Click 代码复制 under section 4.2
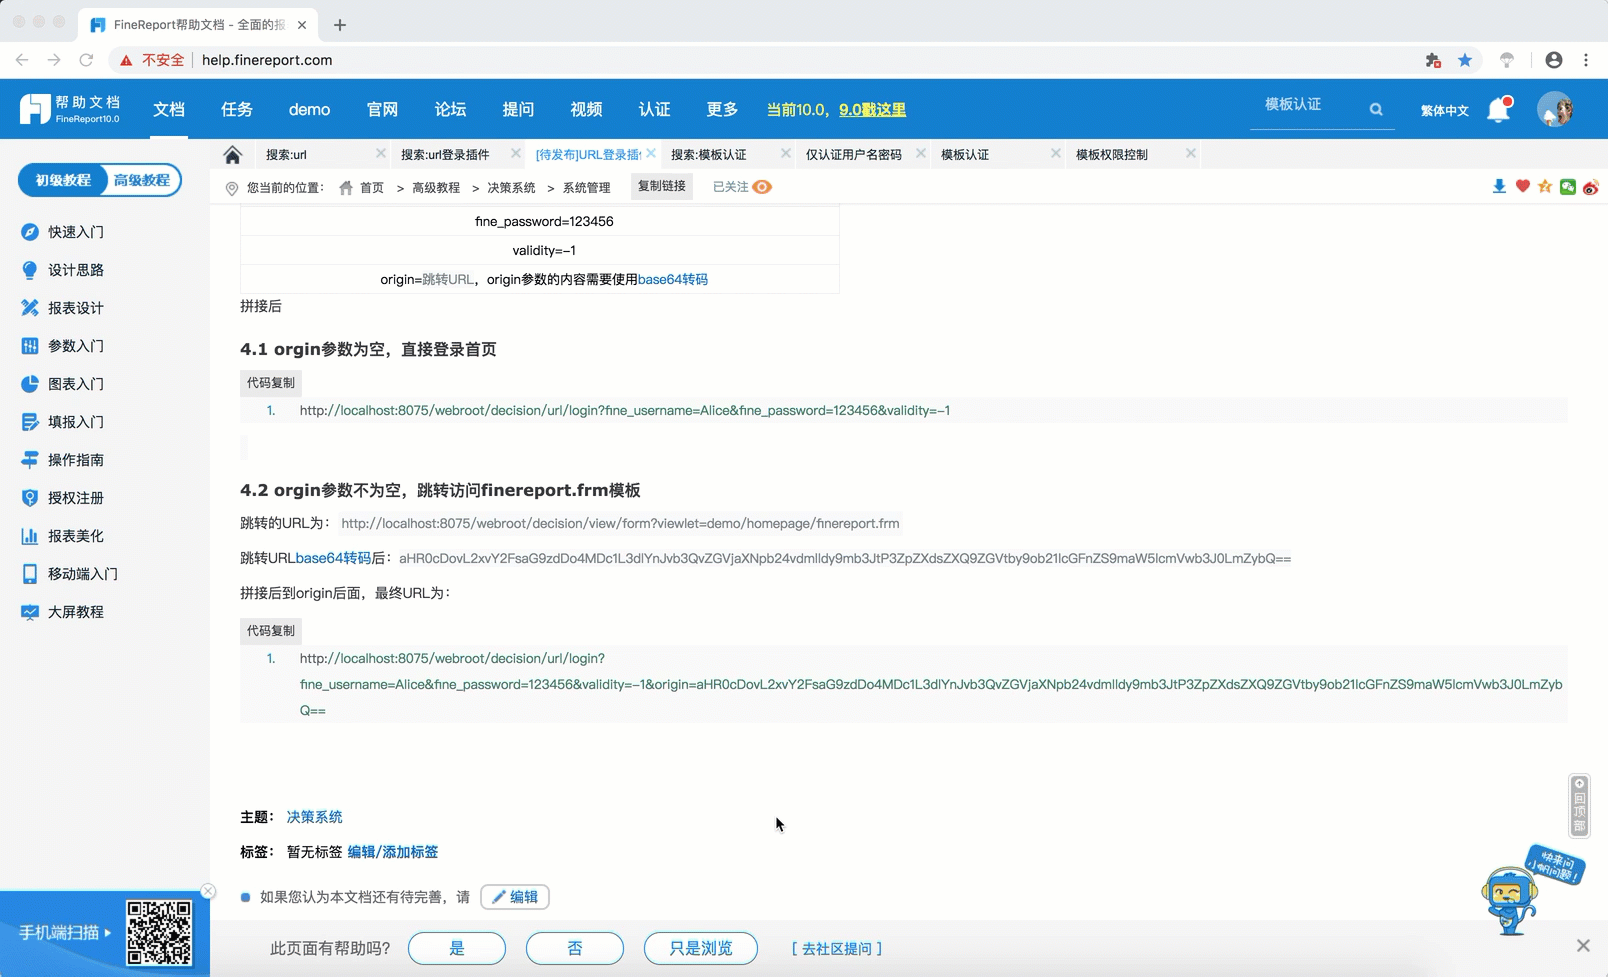 [x=271, y=631]
